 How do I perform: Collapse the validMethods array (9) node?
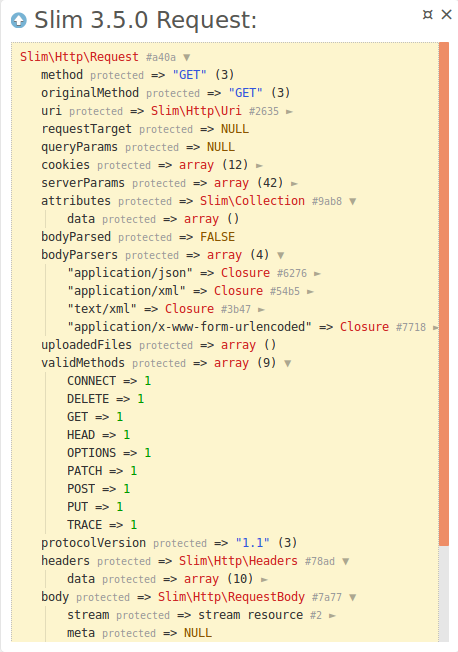287,363
